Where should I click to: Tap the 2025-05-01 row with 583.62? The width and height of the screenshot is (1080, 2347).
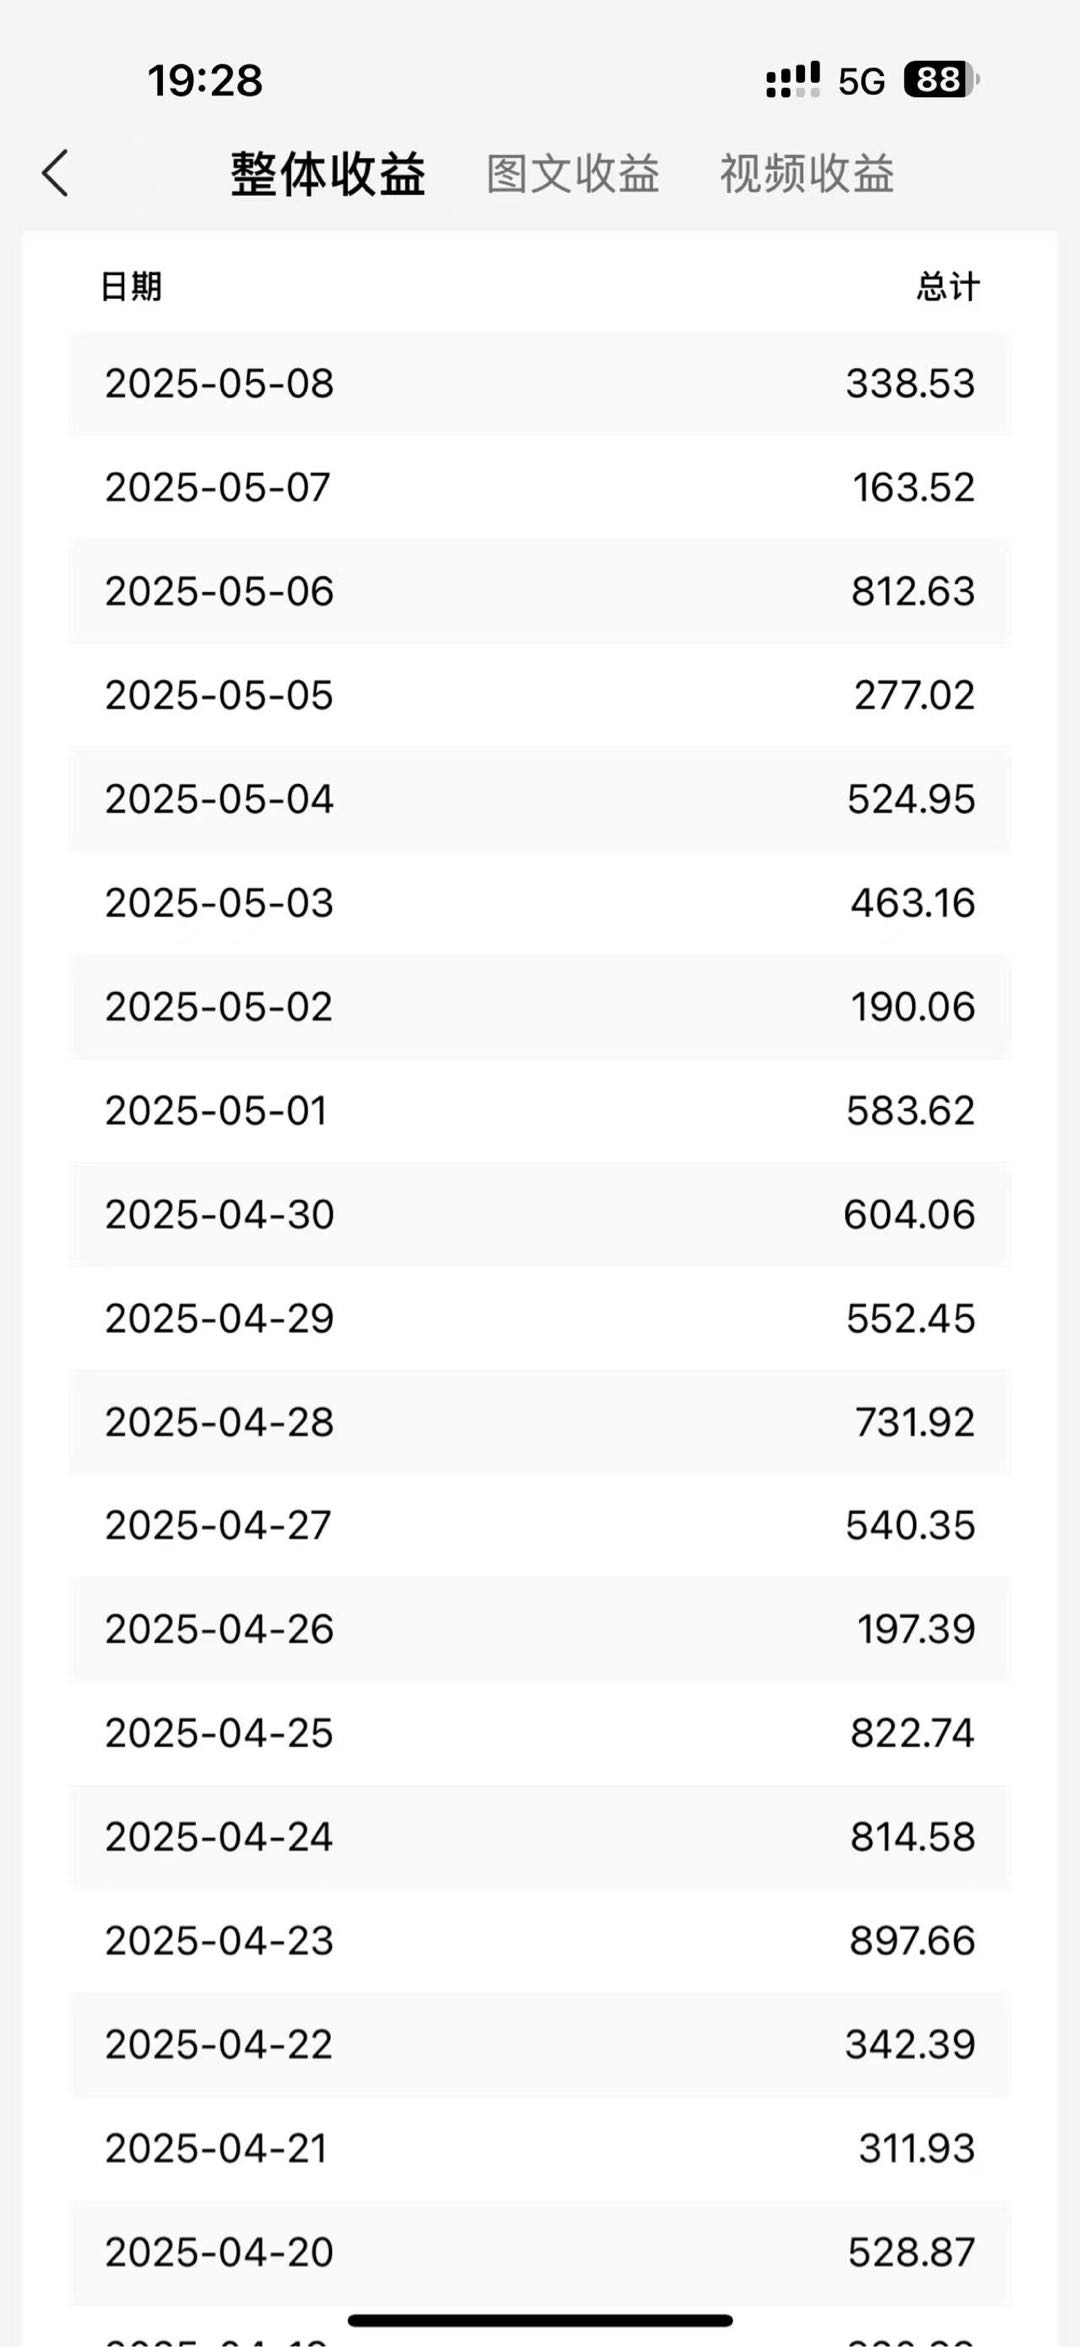(x=540, y=1111)
